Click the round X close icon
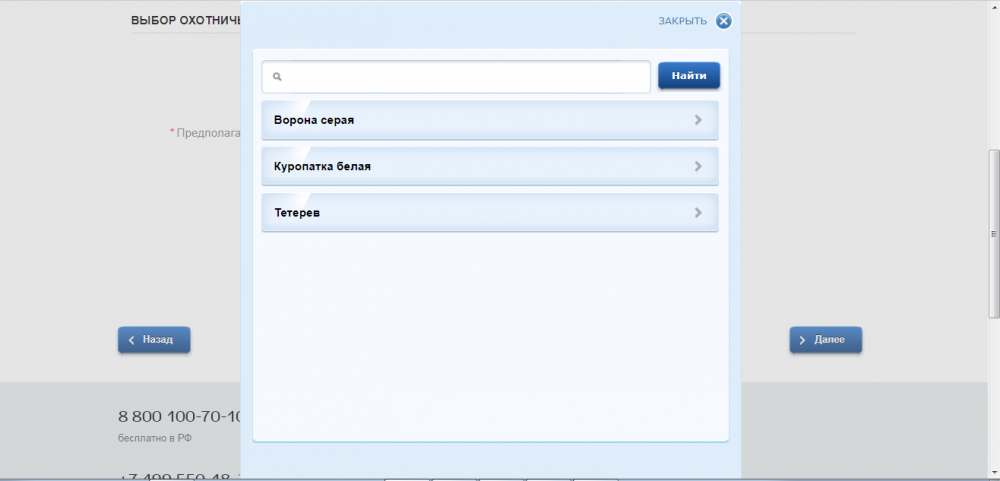The image size is (1000, 481). tap(723, 21)
